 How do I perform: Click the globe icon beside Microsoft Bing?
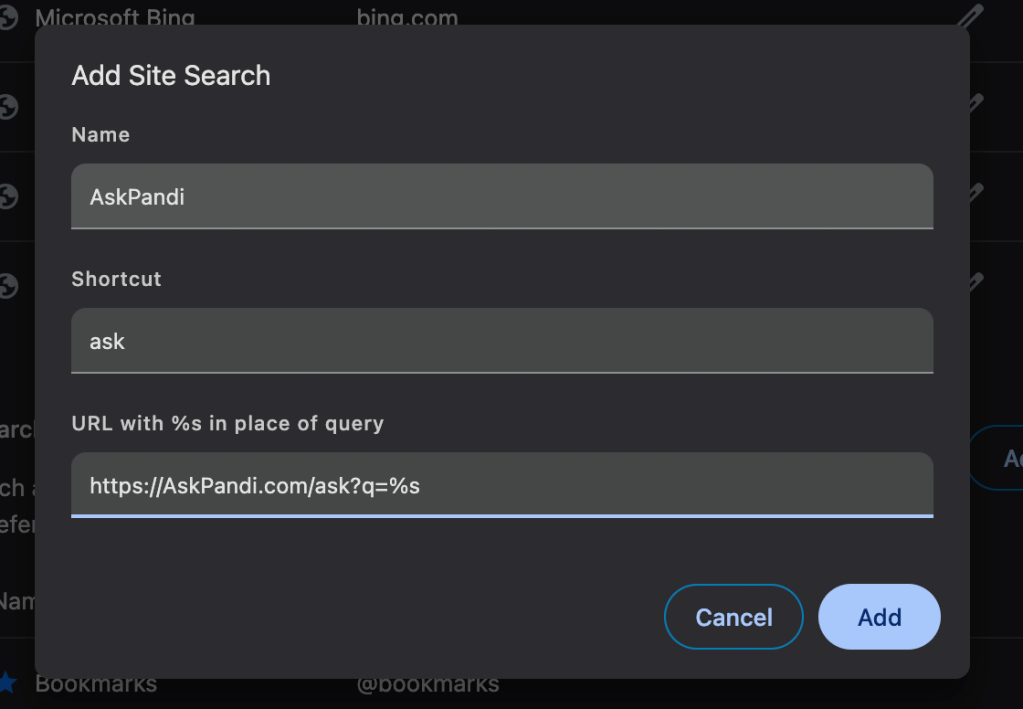click(x=9, y=18)
